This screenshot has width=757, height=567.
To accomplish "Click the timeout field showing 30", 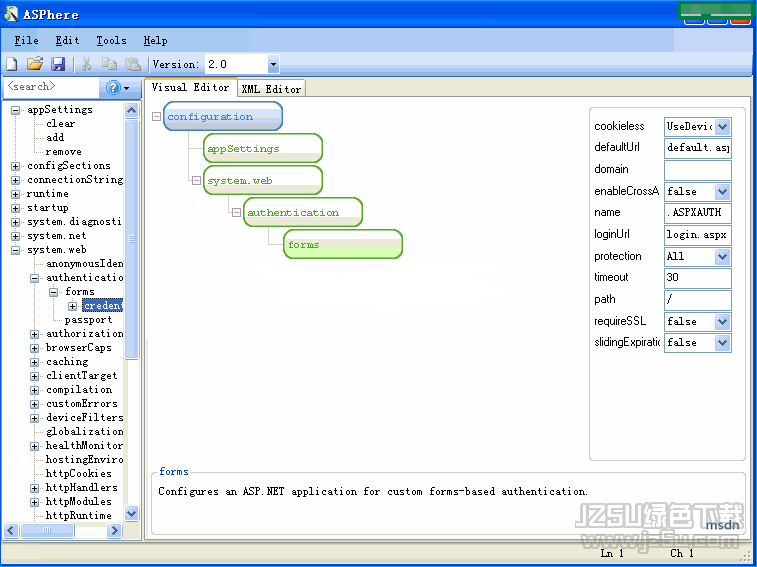I will click(698, 278).
